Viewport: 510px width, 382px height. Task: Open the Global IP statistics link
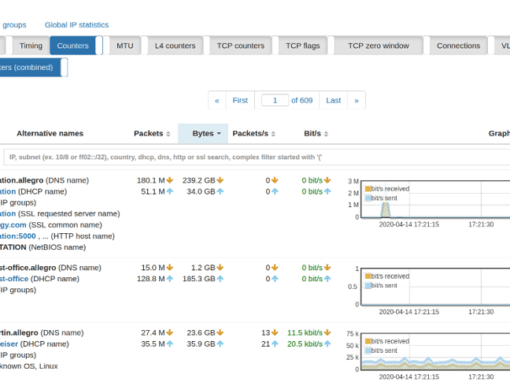click(x=77, y=25)
